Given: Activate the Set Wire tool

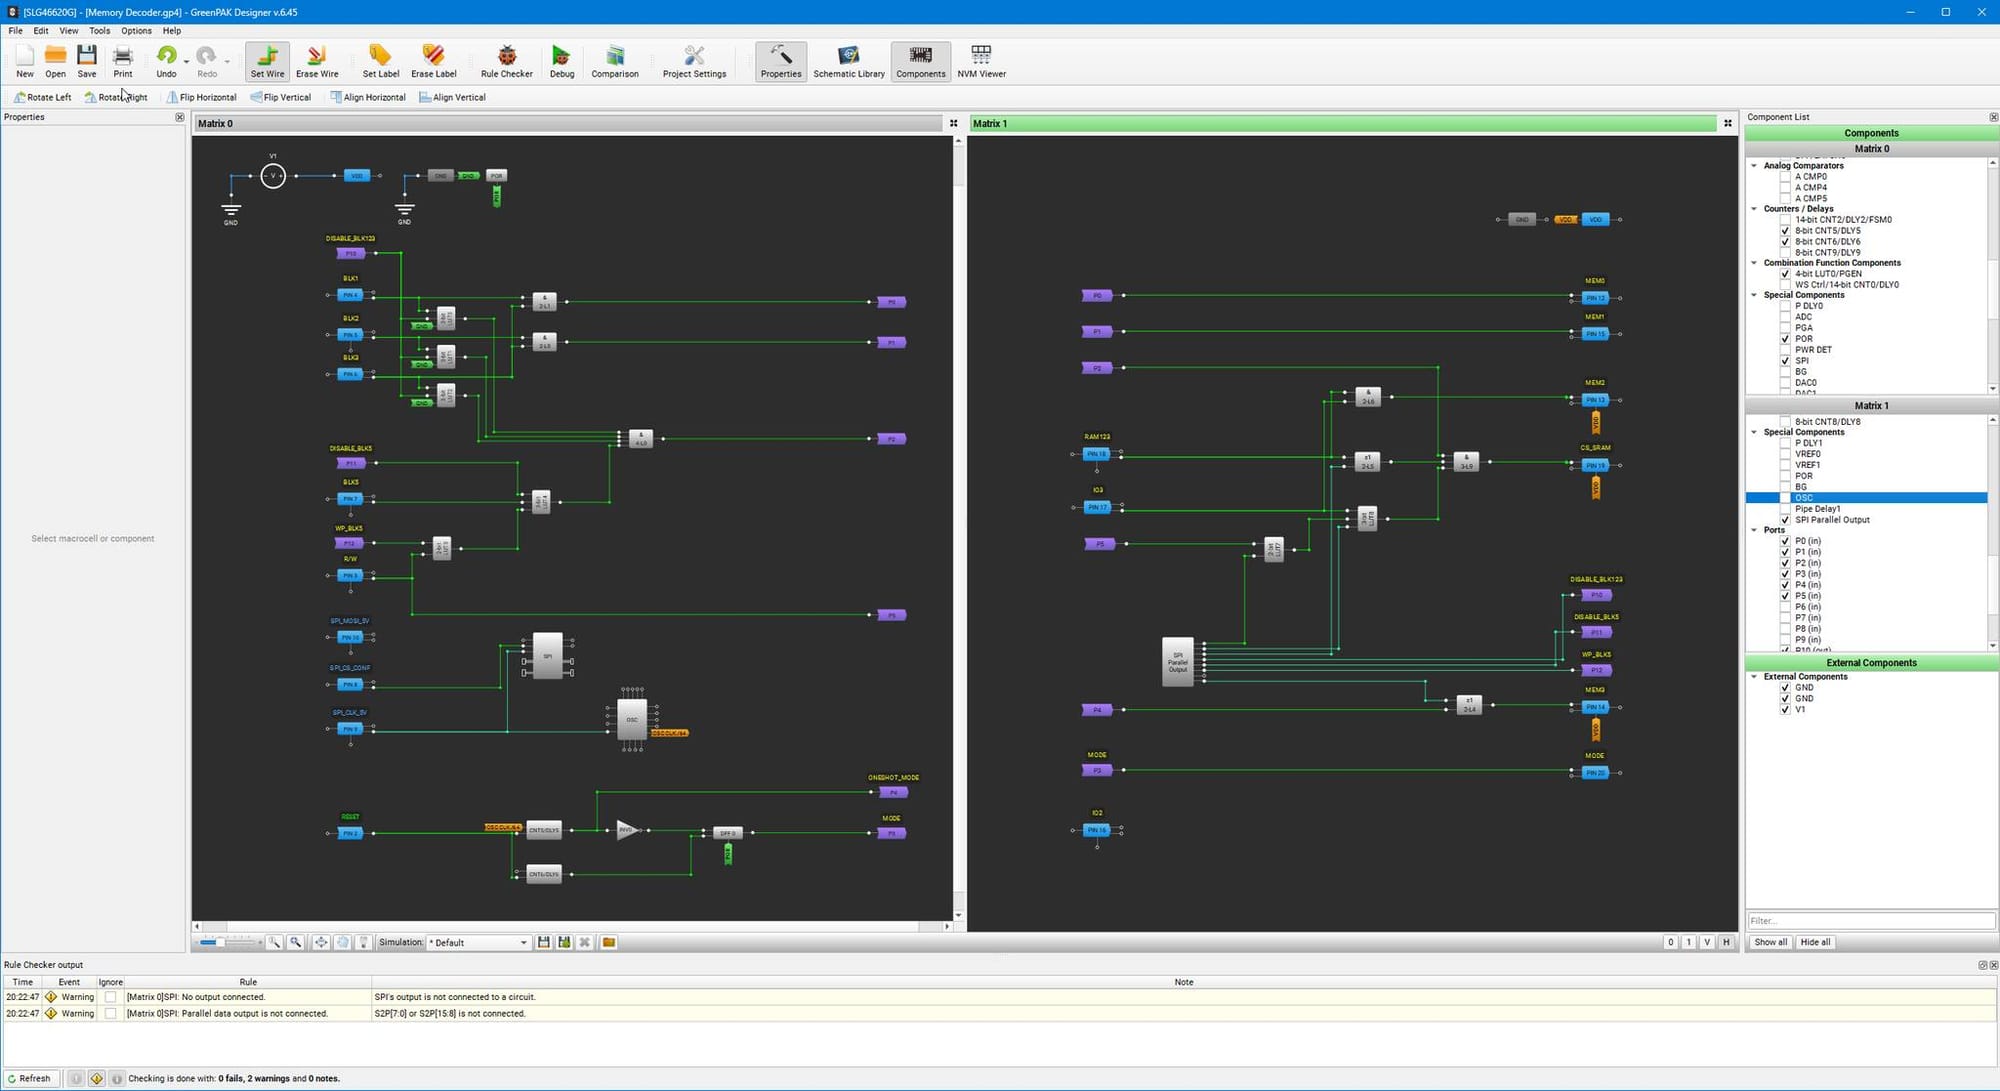Looking at the screenshot, I should [267, 61].
